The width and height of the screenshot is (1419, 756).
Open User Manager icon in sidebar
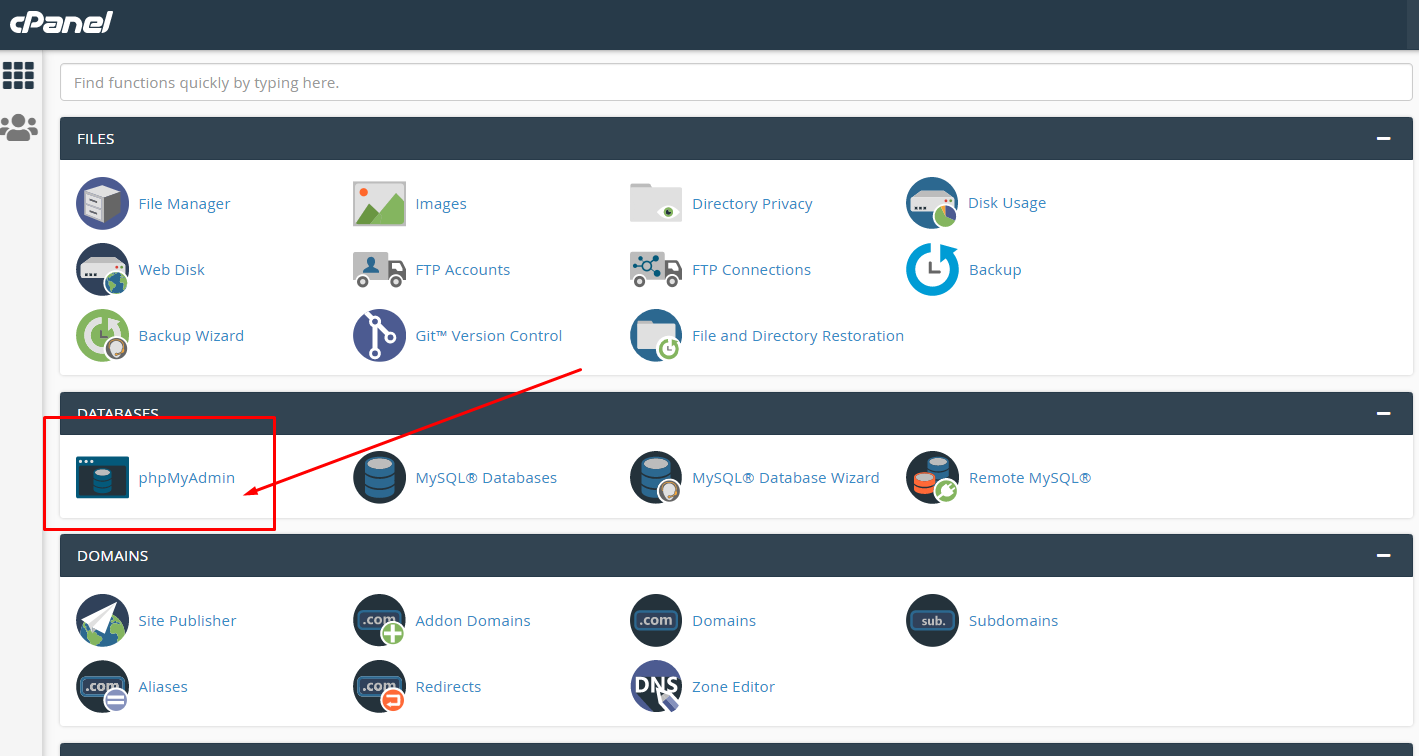pyautogui.click(x=19, y=127)
